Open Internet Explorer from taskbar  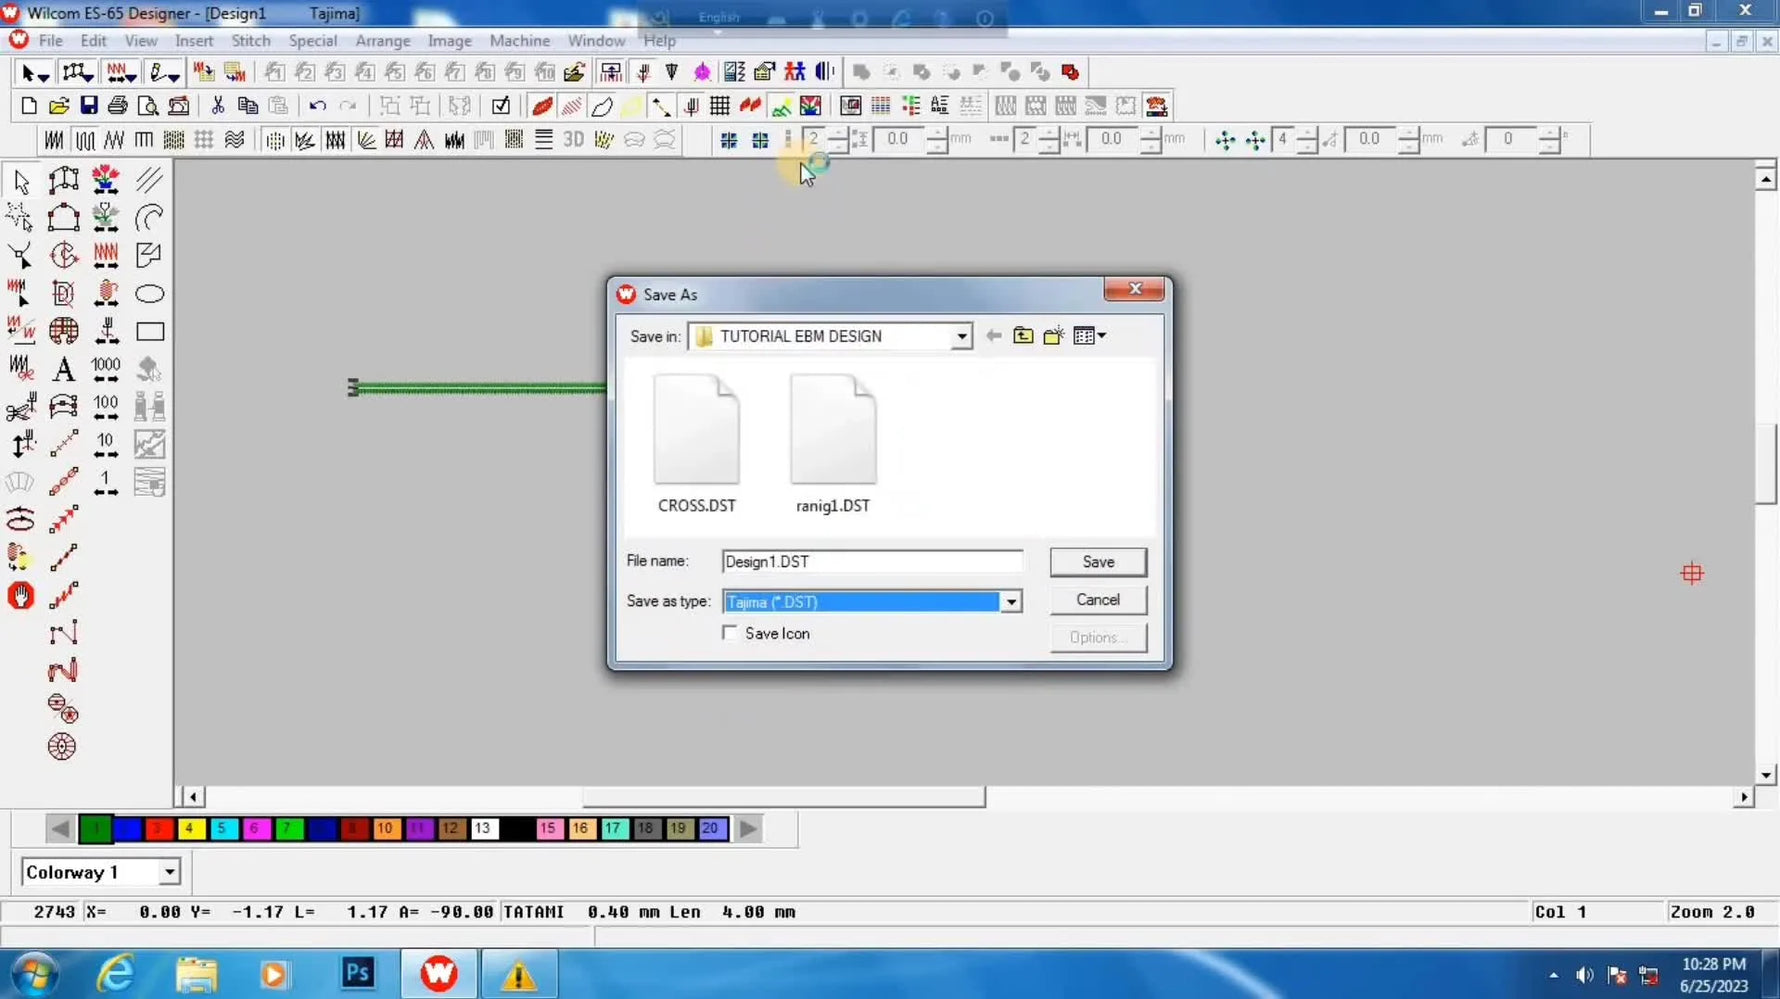pyautogui.click(x=115, y=973)
